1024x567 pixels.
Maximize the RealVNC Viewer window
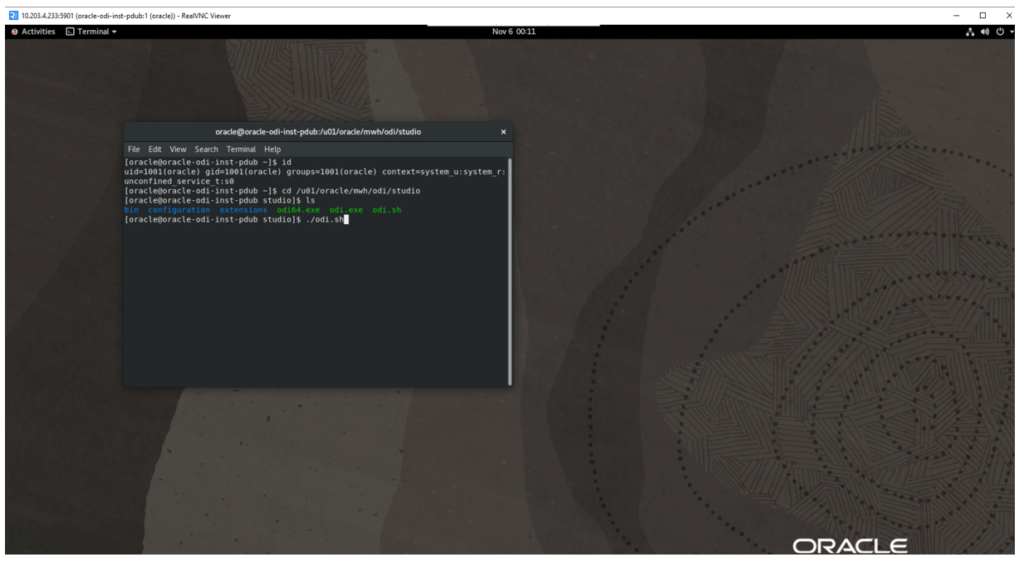(982, 15)
